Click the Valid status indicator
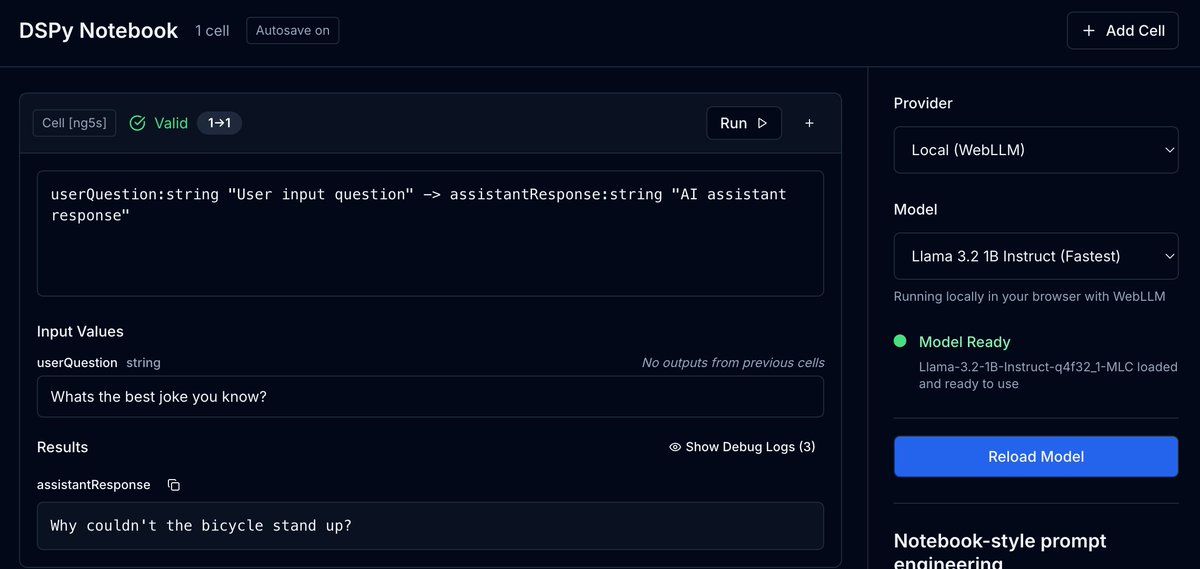This screenshot has height=569, width=1200. point(159,123)
